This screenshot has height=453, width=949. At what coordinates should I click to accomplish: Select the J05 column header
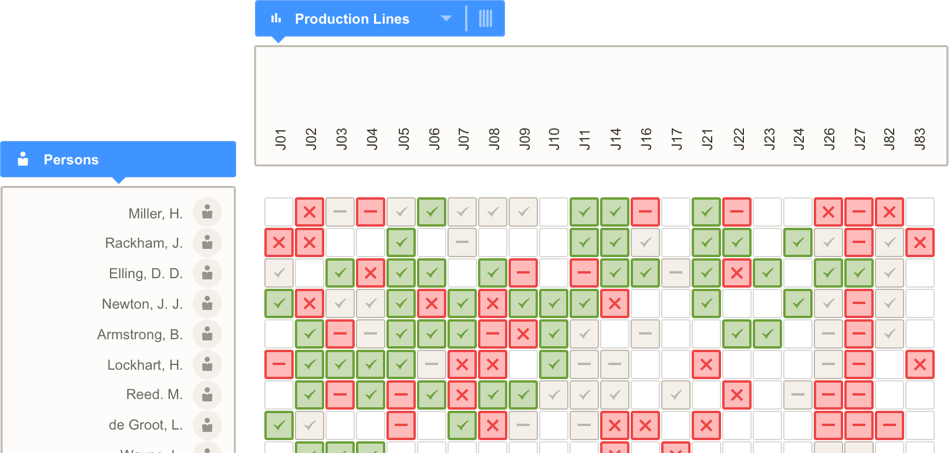402,139
